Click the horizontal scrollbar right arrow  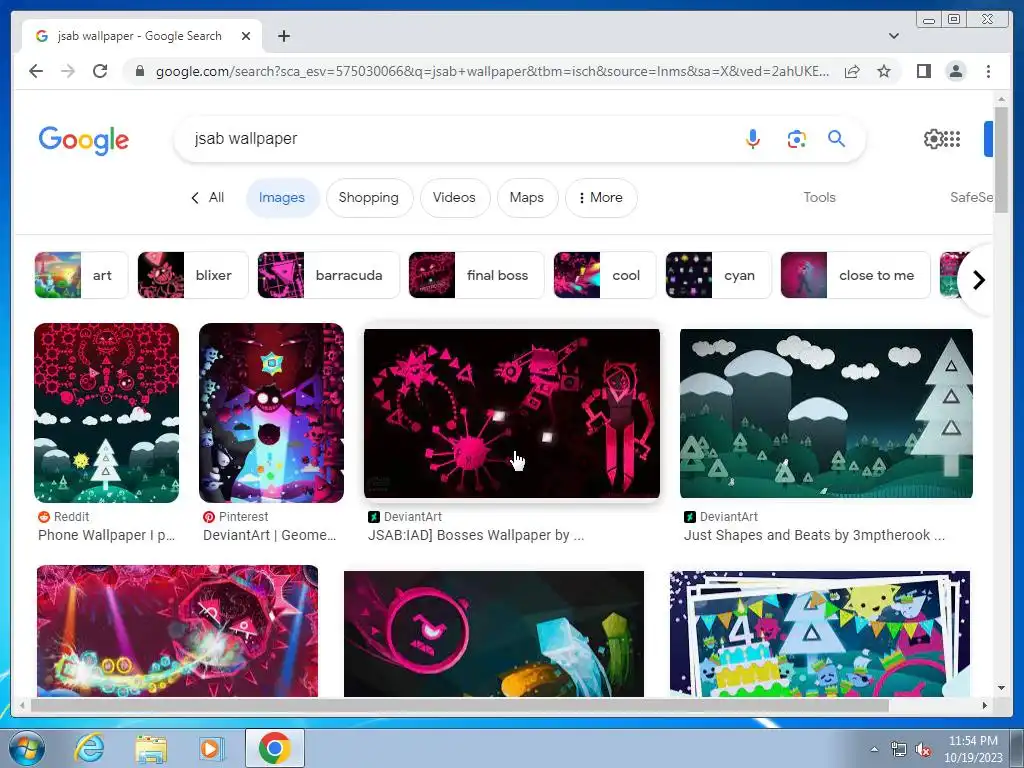[x=985, y=705]
